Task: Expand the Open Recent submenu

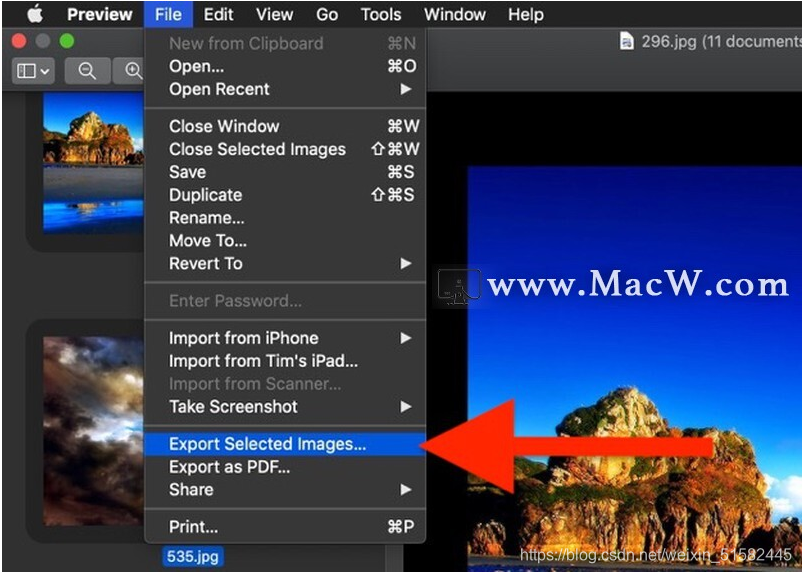Action: [x=285, y=89]
